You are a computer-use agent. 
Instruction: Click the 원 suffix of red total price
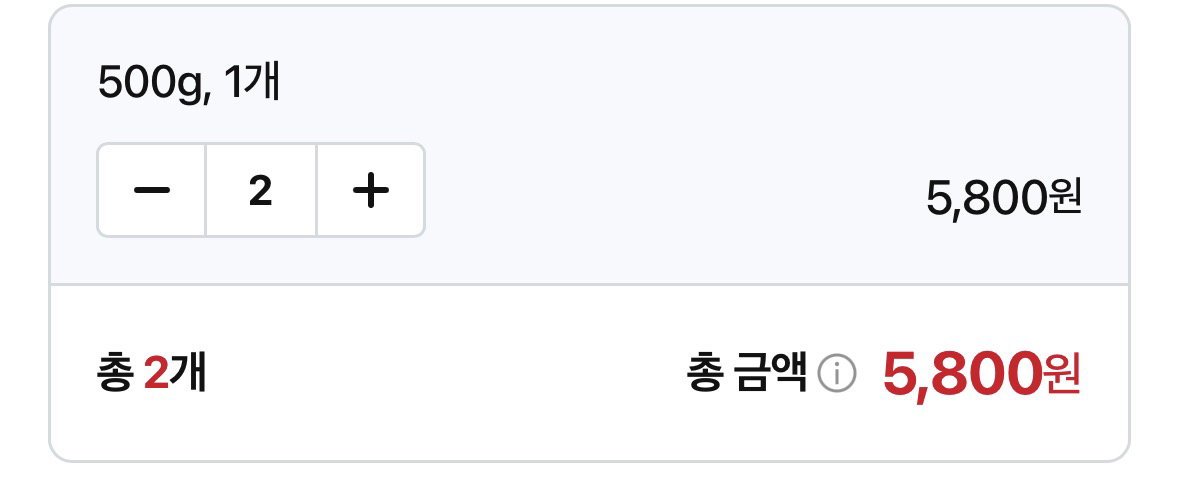pyautogui.click(x=1062, y=374)
